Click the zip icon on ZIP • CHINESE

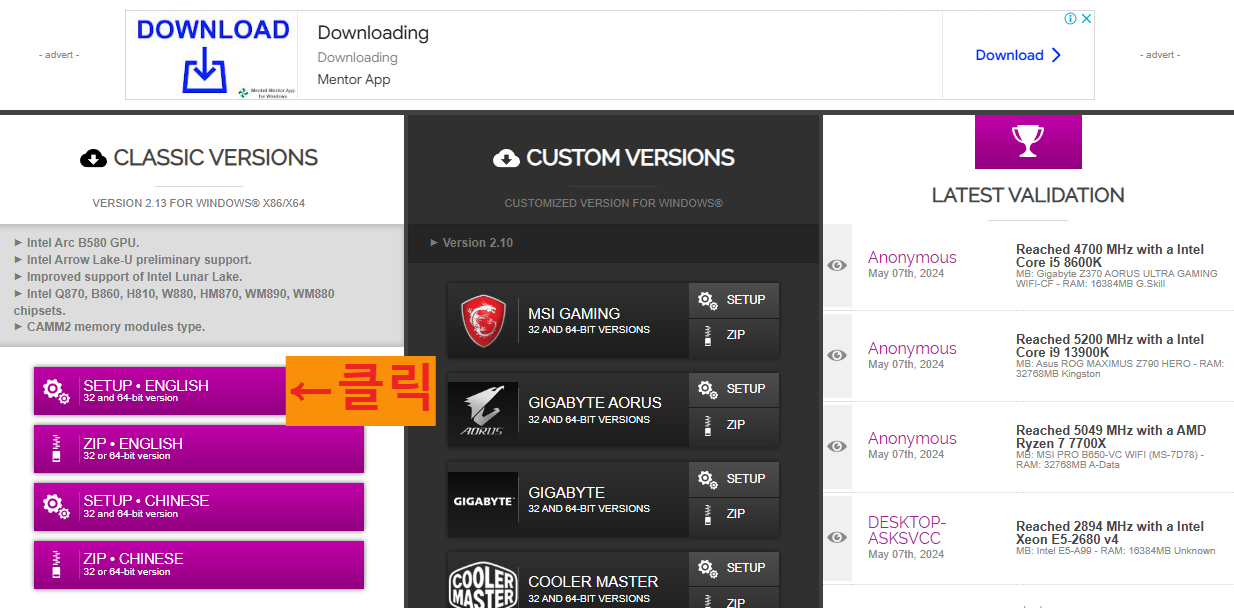click(56, 565)
